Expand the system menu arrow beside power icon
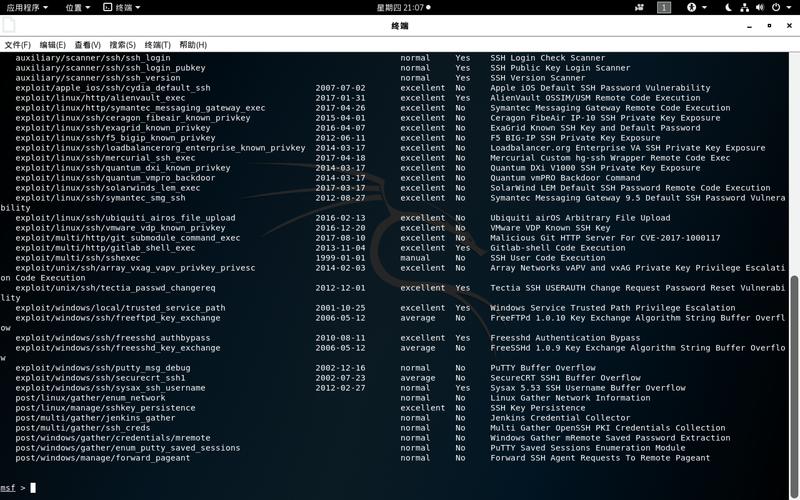The height and width of the screenshot is (500, 800). tap(788, 8)
